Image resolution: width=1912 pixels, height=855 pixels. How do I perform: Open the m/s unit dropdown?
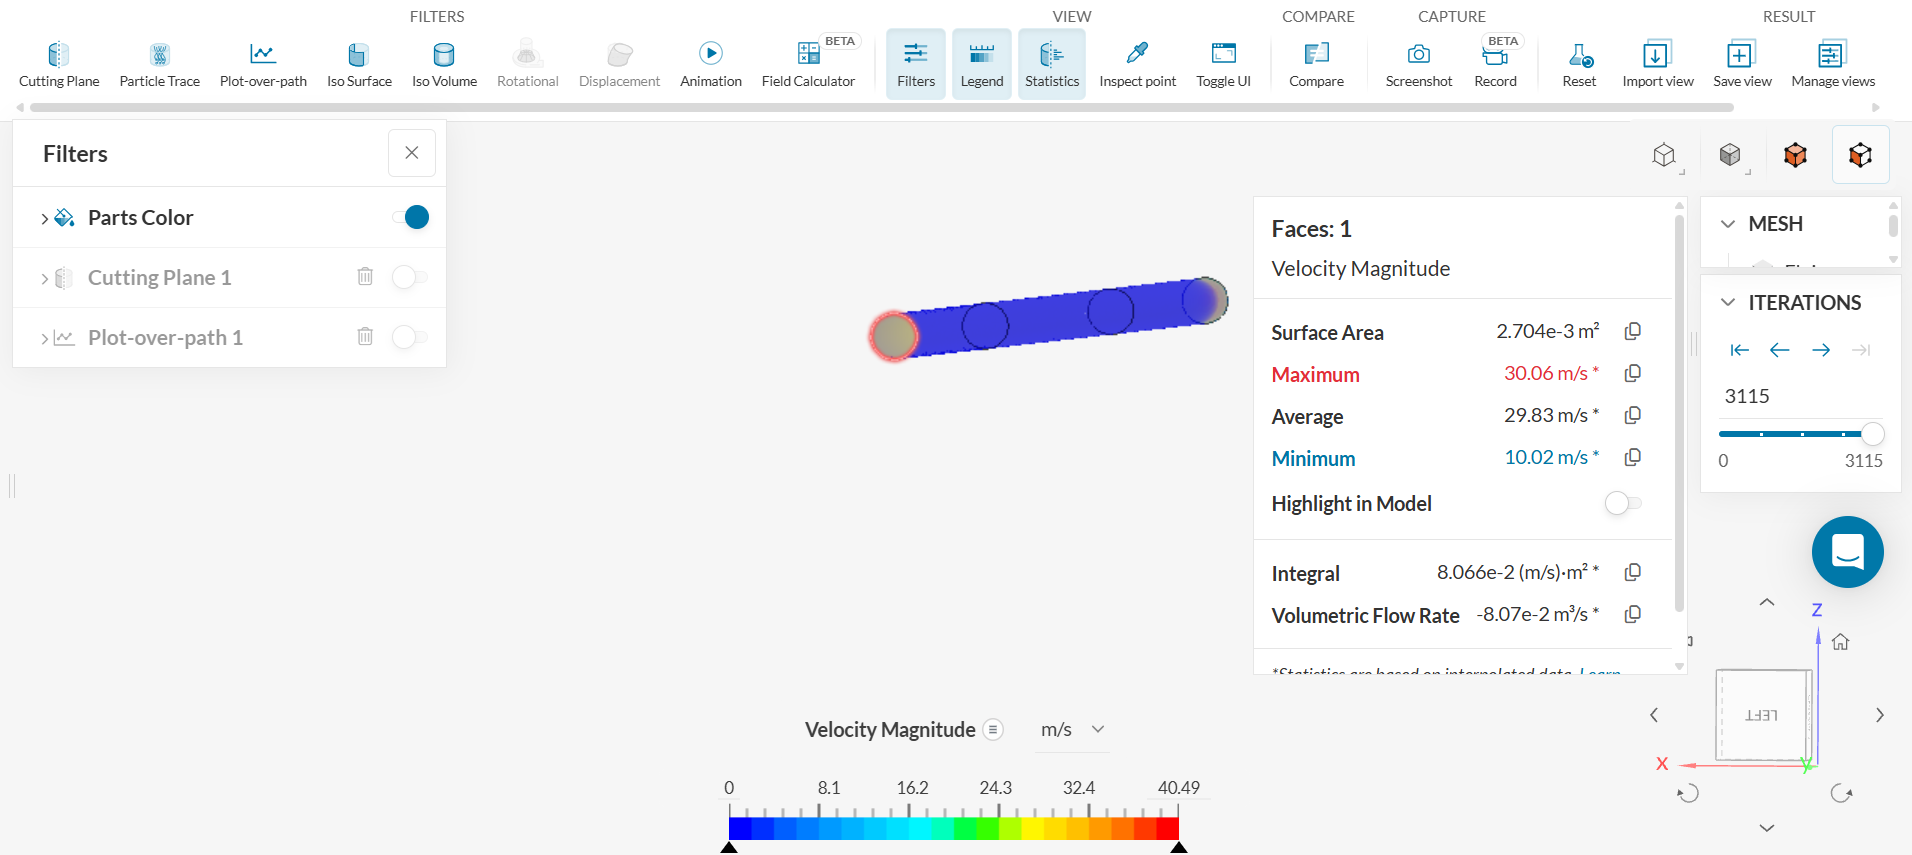[x=1072, y=730]
